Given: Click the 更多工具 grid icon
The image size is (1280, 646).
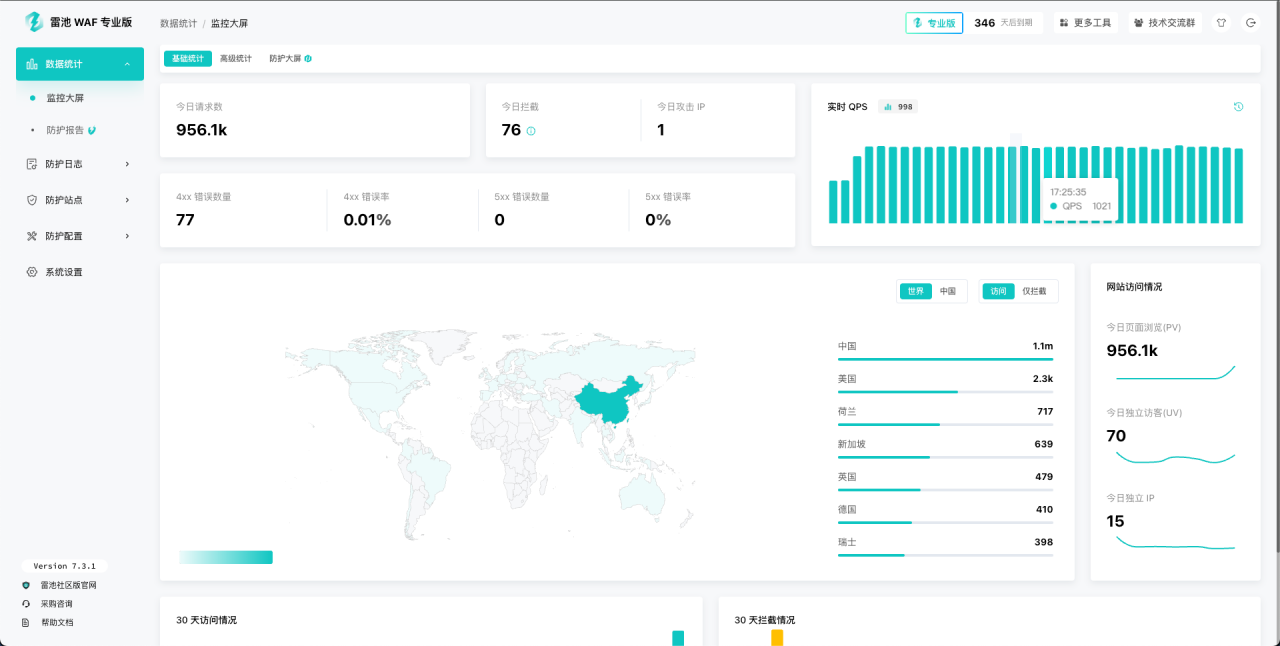Looking at the screenshot, I should (1065, 23).
